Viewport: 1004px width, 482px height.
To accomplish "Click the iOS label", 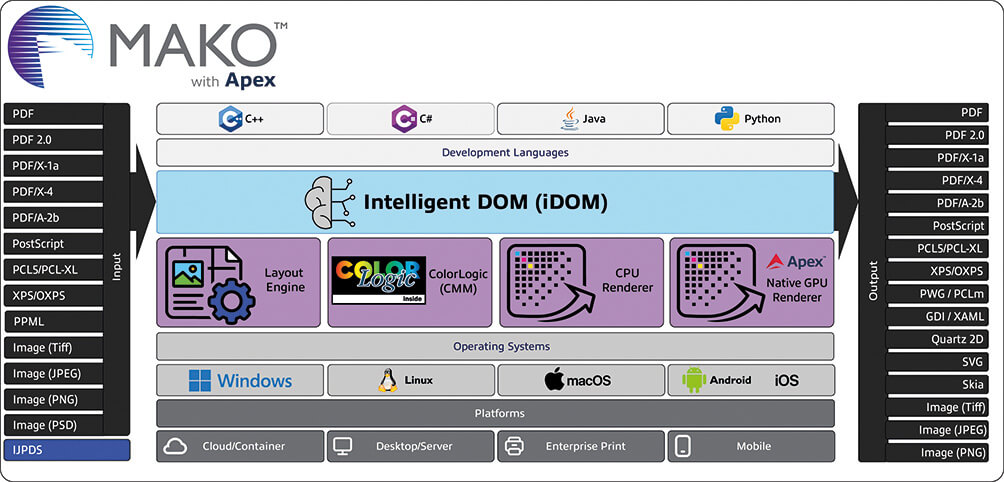I will click(x=786, y=380).
